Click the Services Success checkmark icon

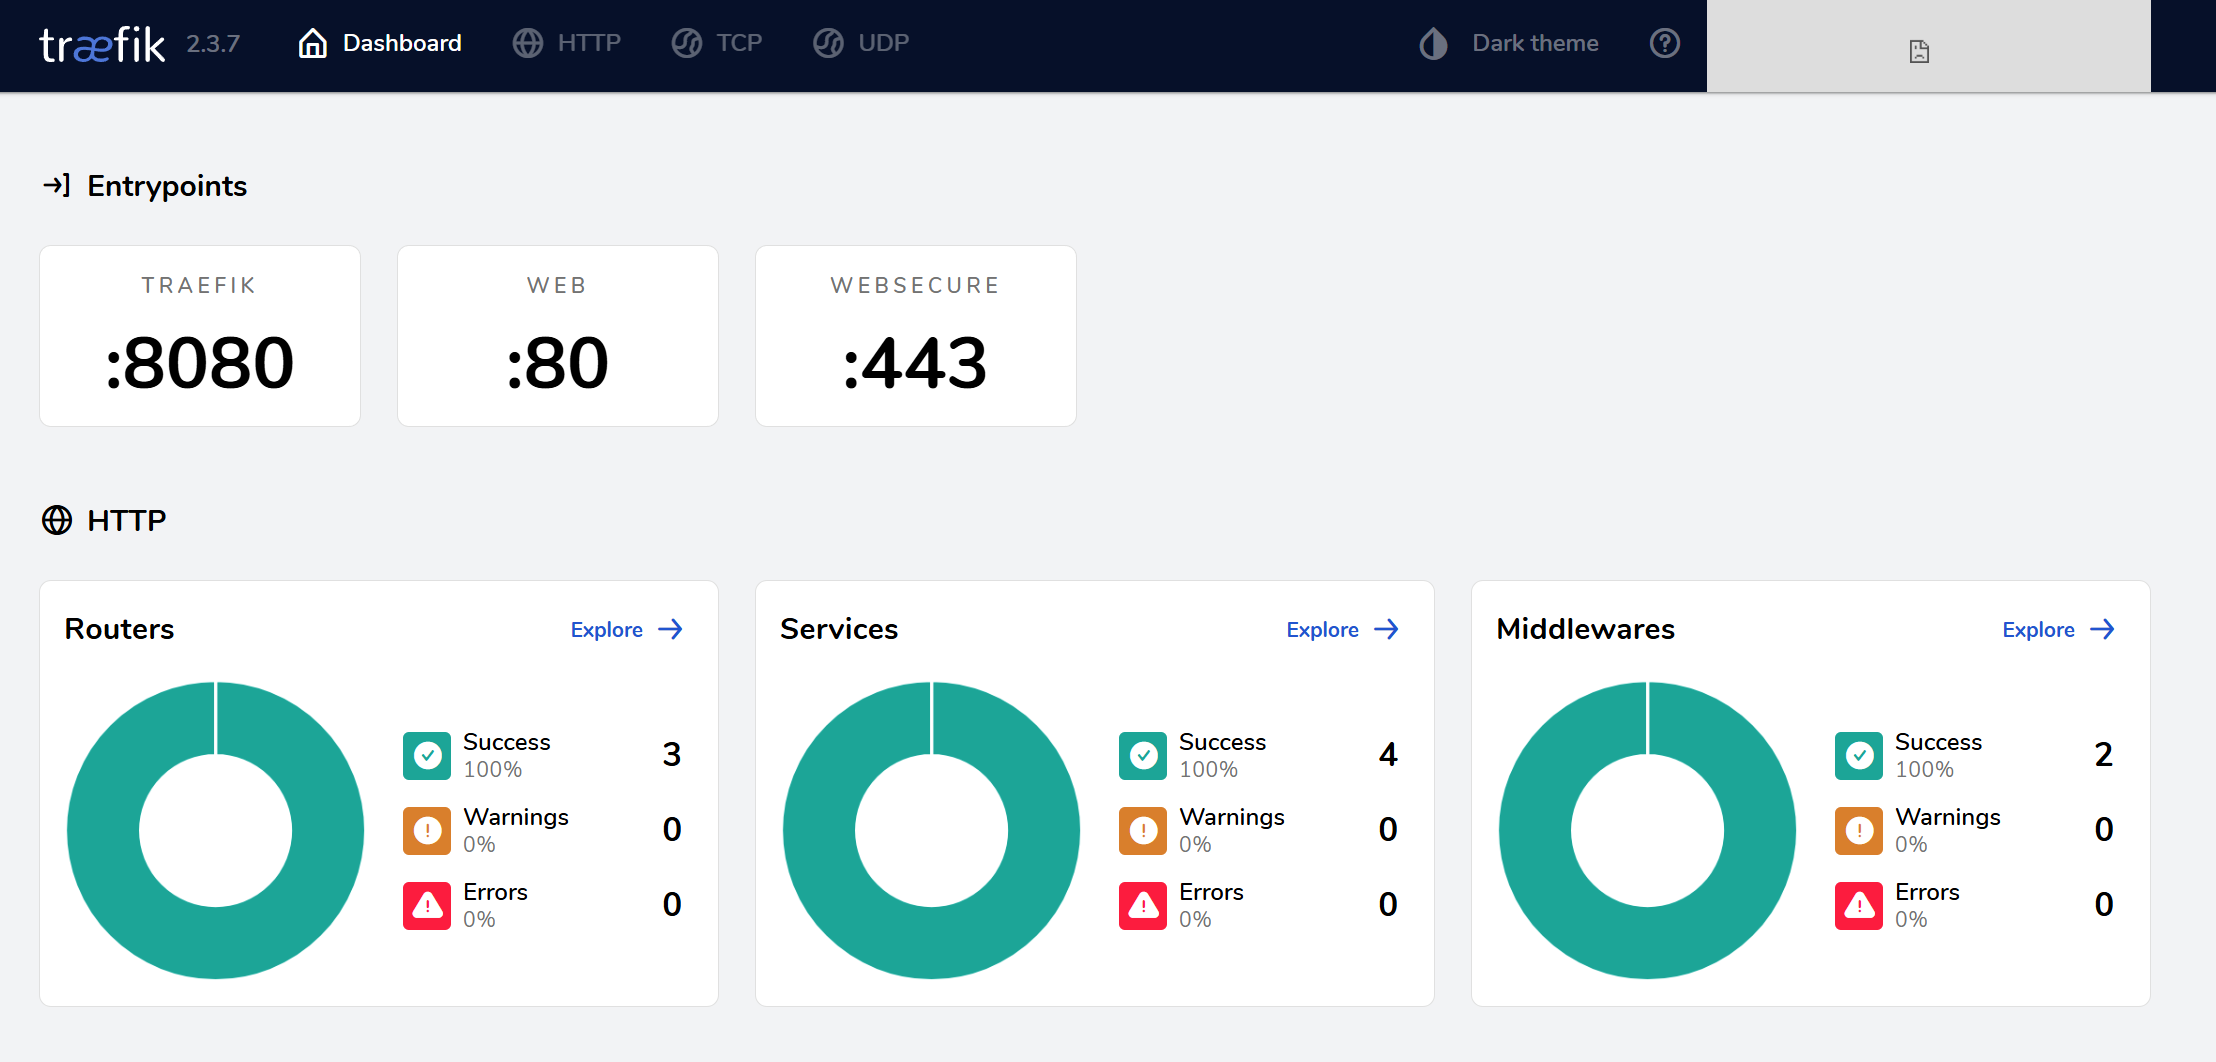(1143, 755)
